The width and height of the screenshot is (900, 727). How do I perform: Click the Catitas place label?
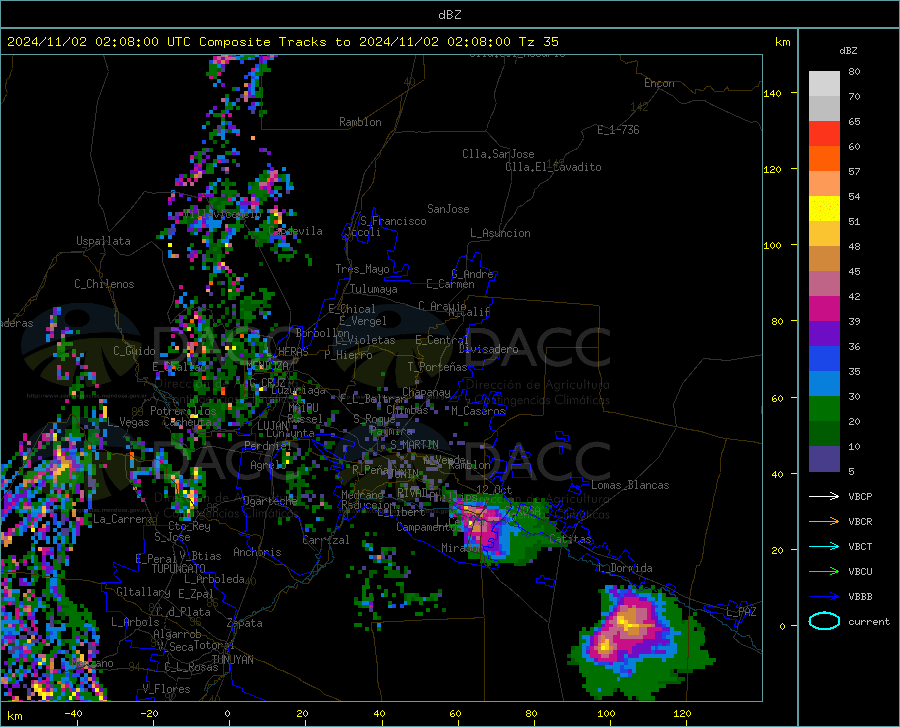click(570, 539)
